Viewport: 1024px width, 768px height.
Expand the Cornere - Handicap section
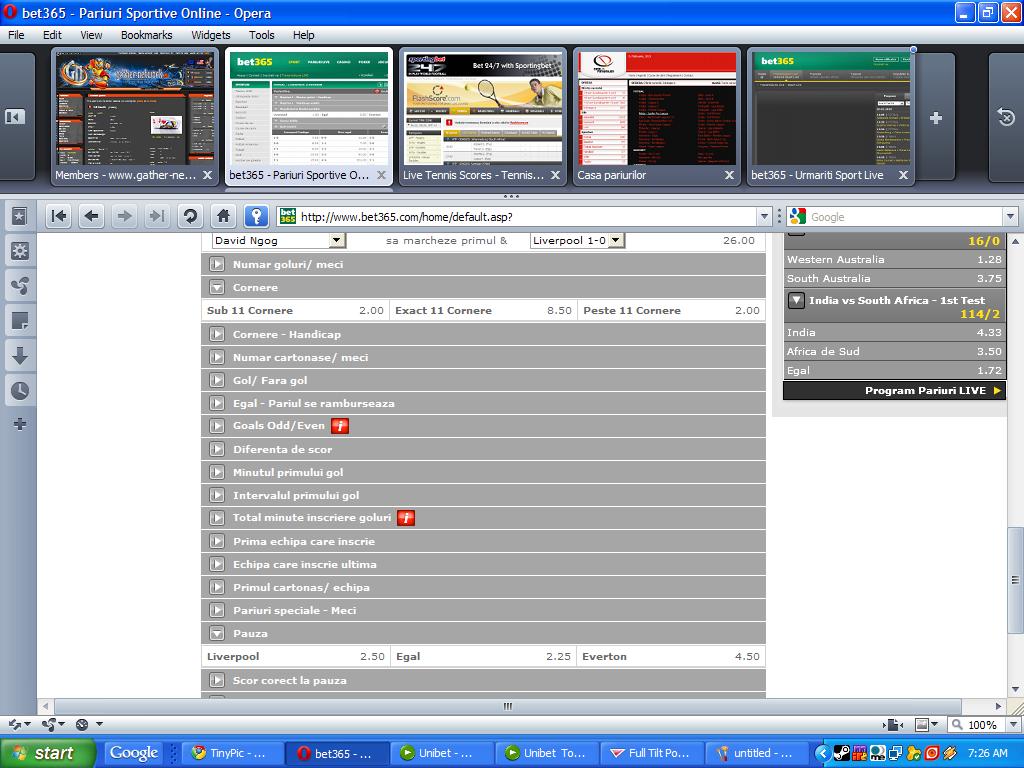[x=217, y=334]
